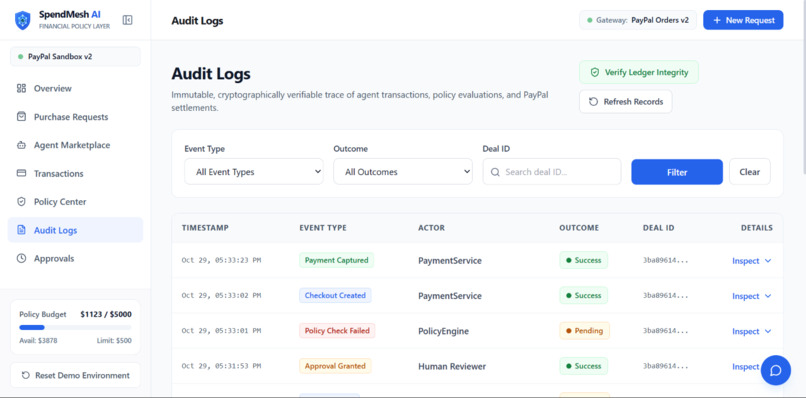Viewport: 806px width, 398px height.
Task: Click the Payment Captured event badge
Action: (336, 260)
